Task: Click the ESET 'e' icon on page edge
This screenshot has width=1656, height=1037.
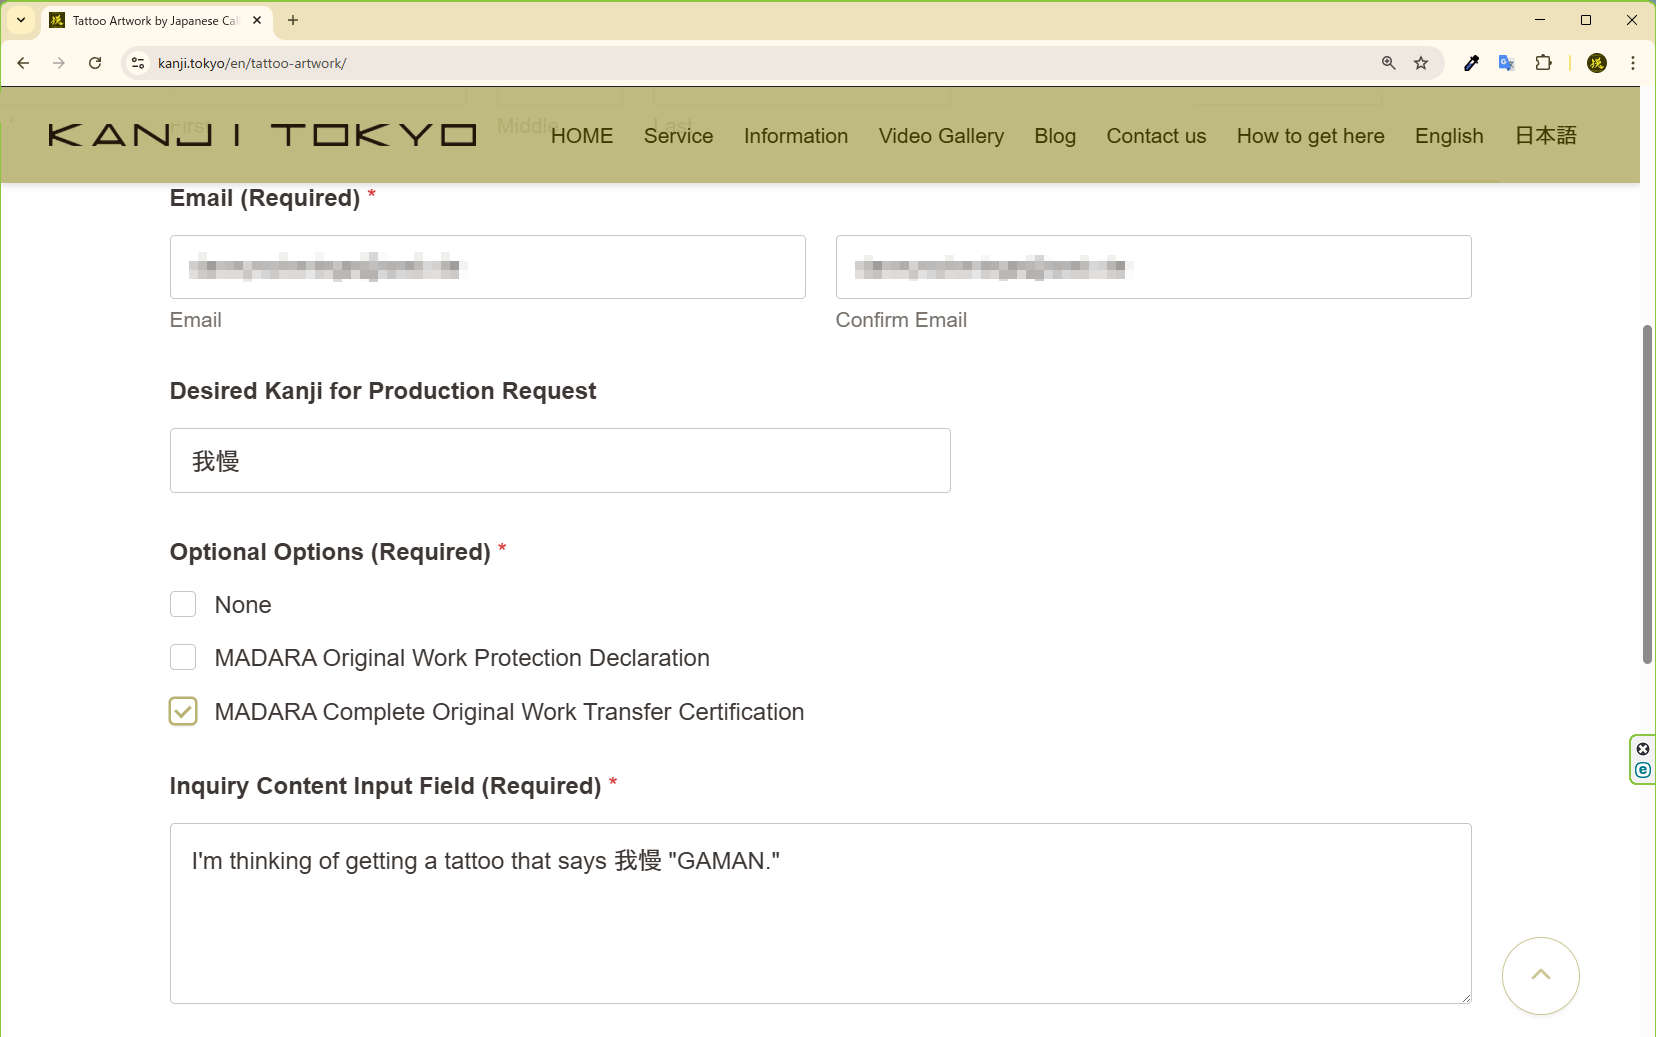Action: [1643, 770]
